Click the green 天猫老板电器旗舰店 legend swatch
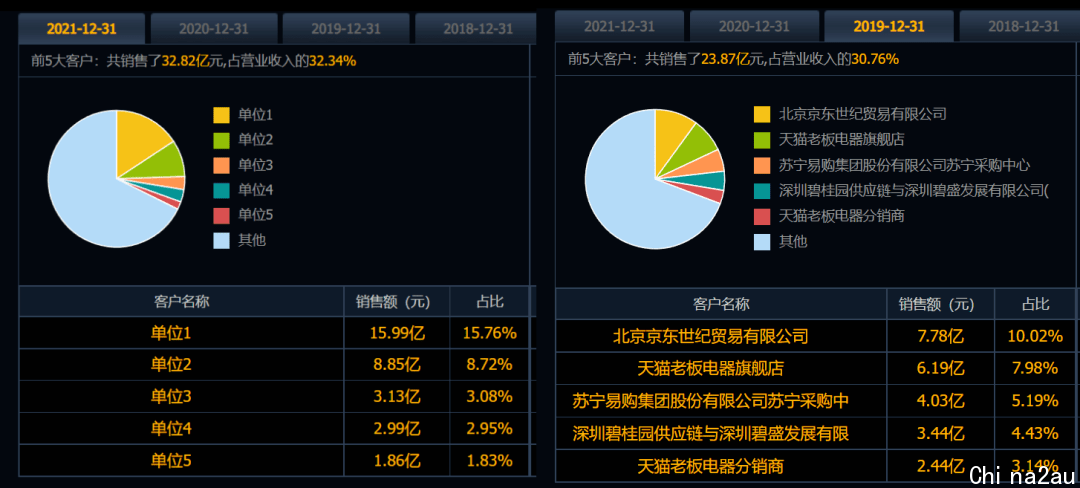Viewport: 1080px width, 488px height. (x=762, y=140)
